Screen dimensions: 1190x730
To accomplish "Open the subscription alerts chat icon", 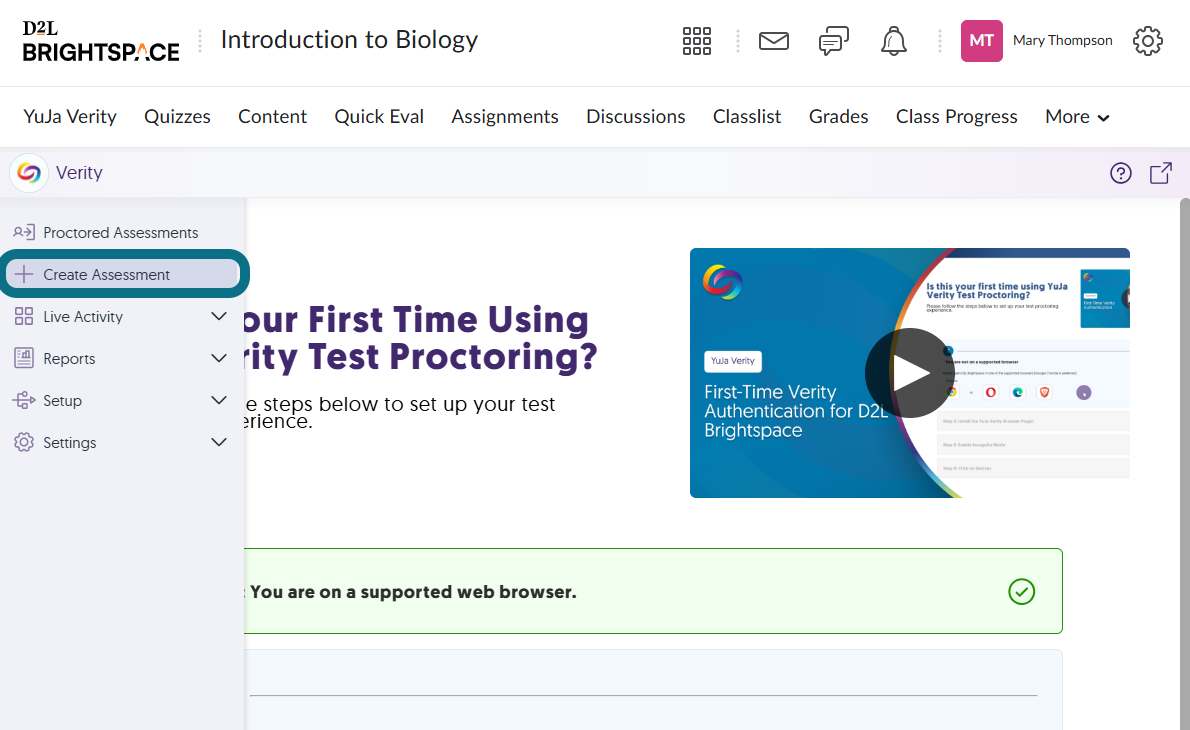I will click(833, 41).
